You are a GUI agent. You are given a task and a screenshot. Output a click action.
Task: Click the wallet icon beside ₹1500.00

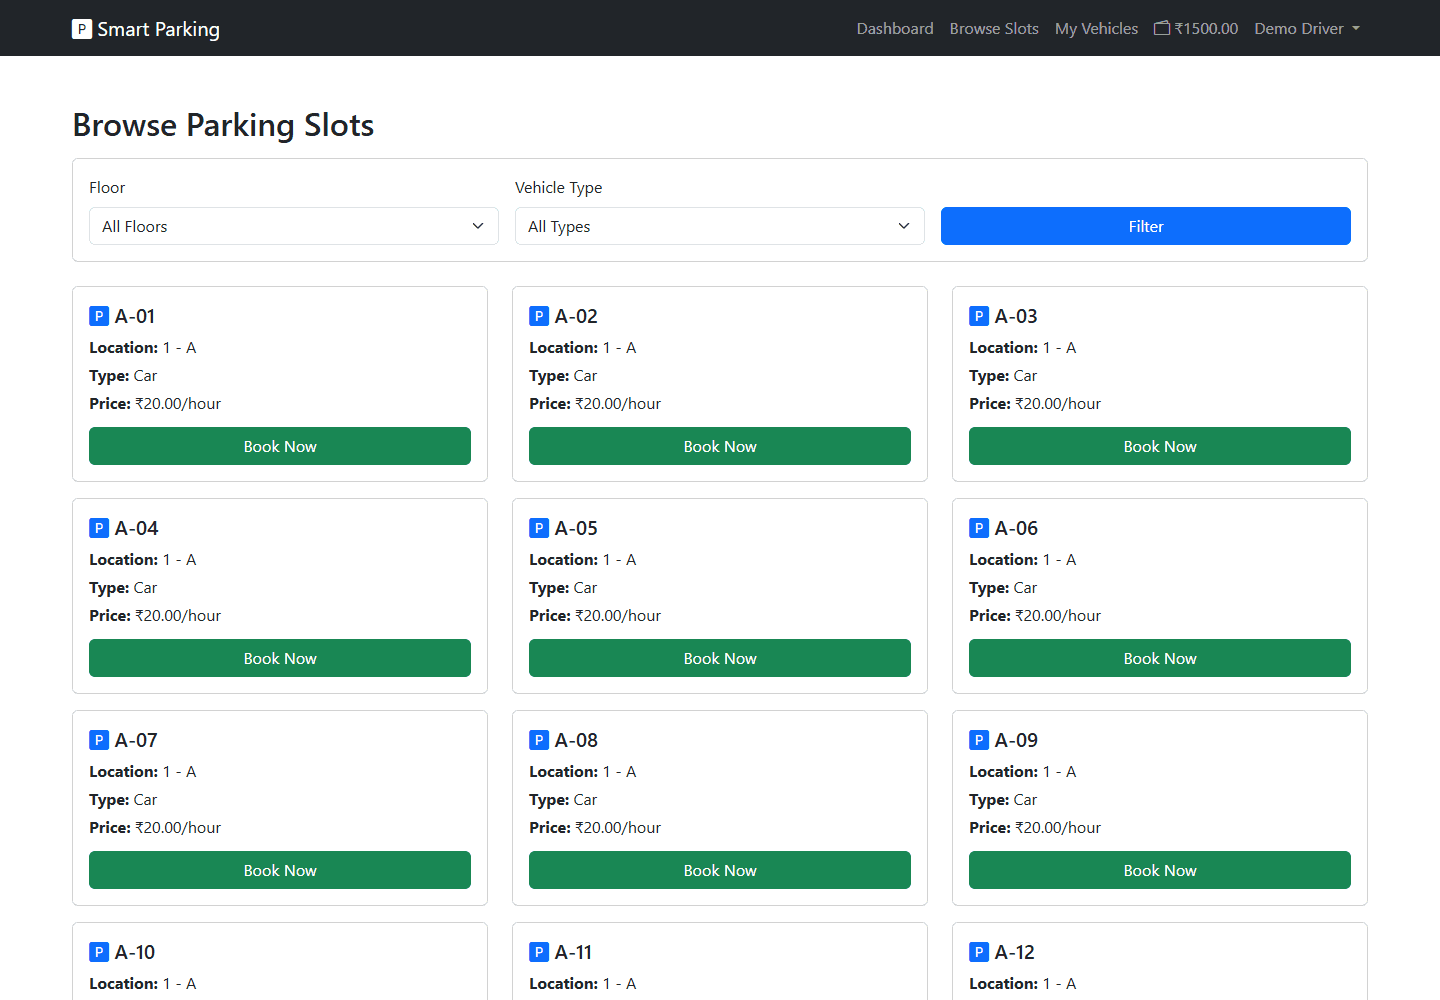(1162, 28)
